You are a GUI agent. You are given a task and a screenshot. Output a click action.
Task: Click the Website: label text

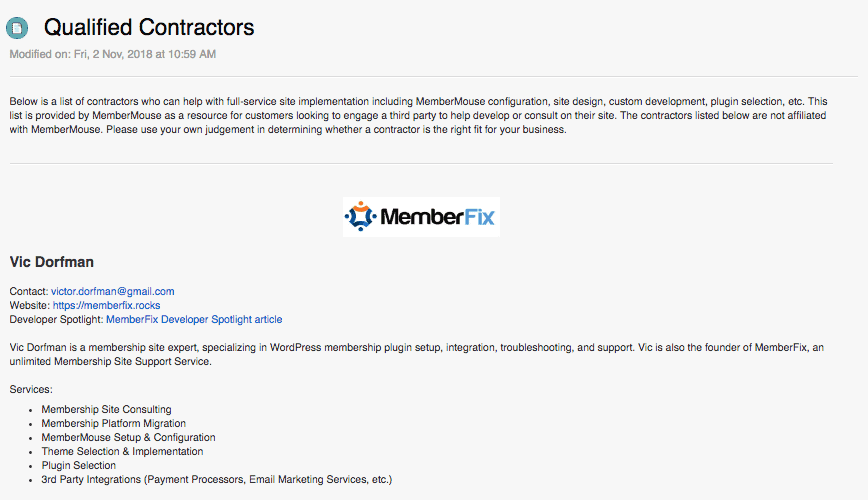[29, 305]
